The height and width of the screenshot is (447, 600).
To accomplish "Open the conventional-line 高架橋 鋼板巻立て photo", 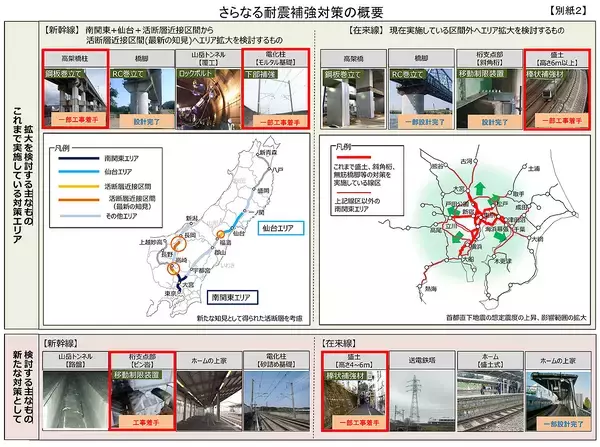I will pyautogui.click(x=353, y=99).
